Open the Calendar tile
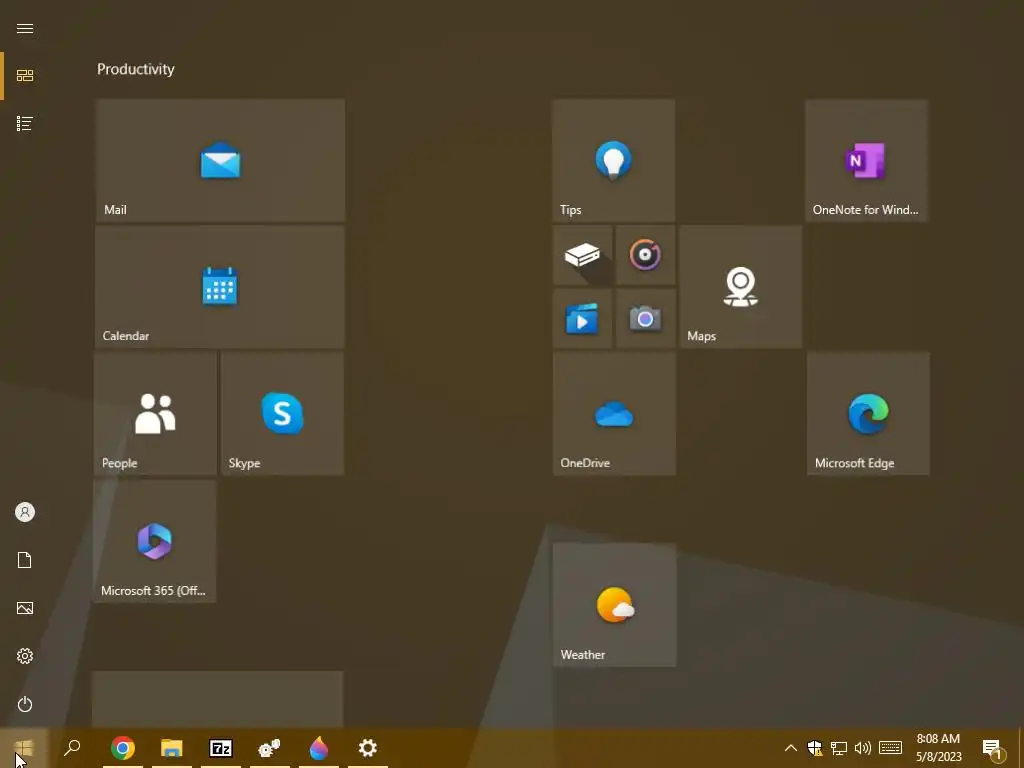The height and width of the screenshot is (768, 1024). [x=219, y=287]
